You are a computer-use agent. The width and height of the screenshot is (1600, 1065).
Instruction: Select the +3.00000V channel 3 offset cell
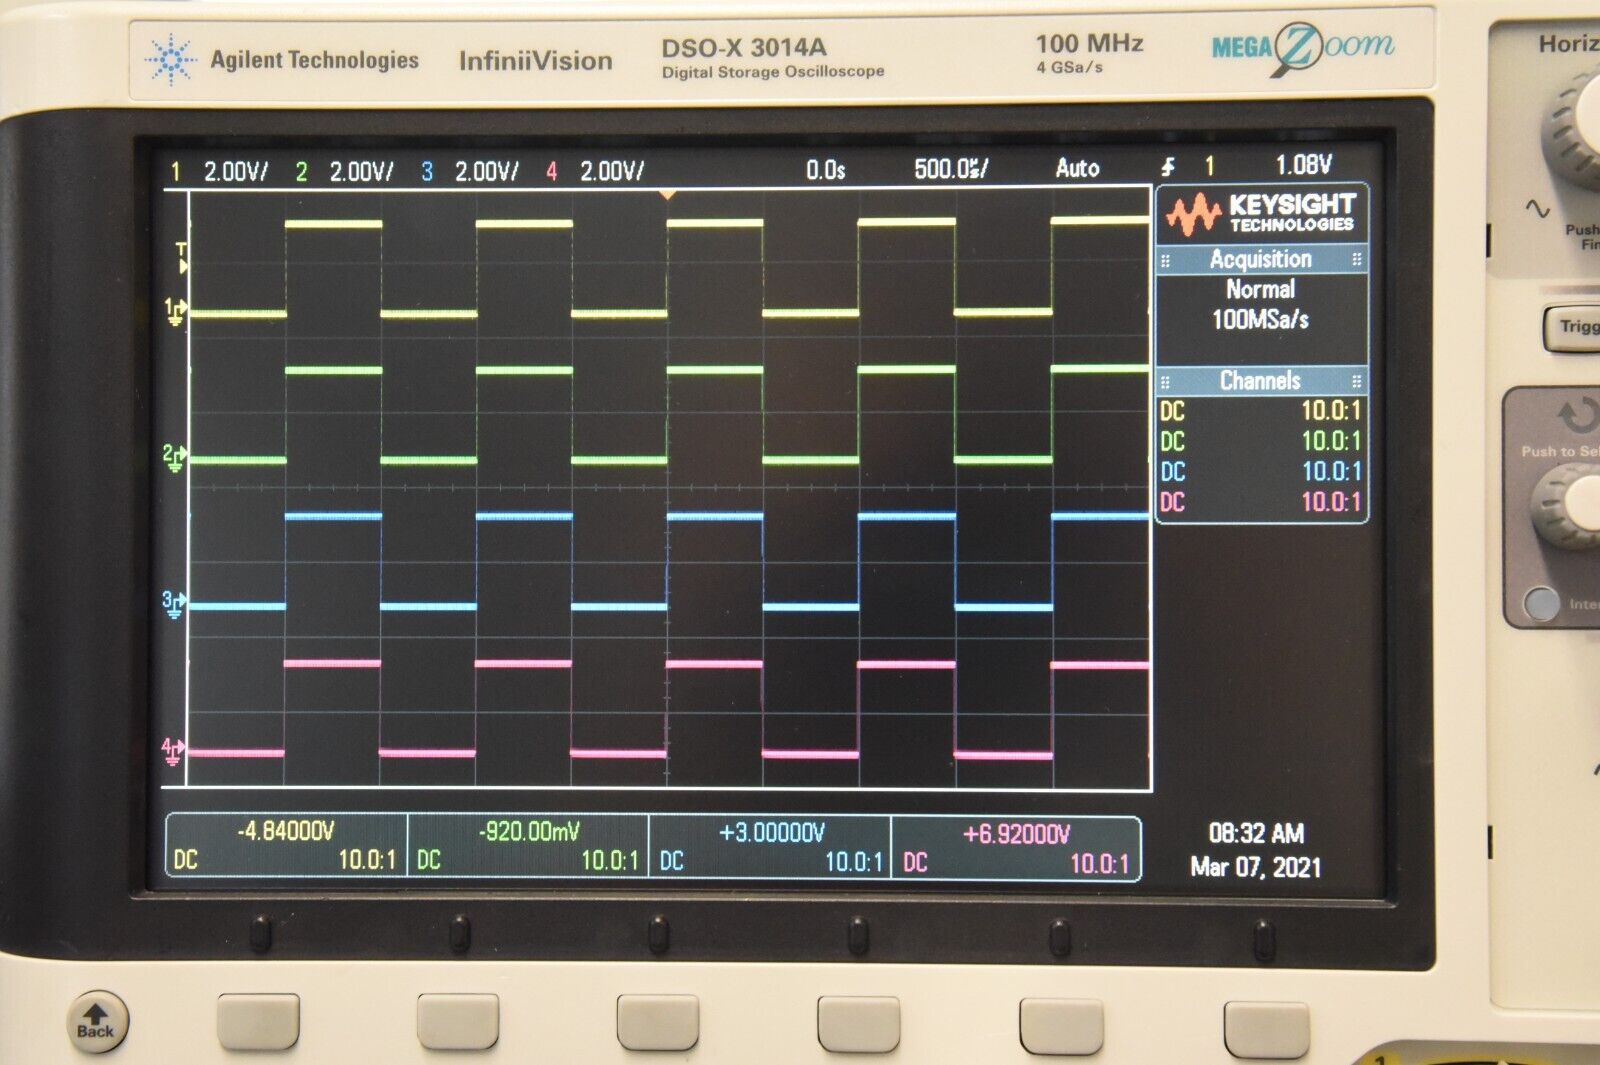(770, 846)
